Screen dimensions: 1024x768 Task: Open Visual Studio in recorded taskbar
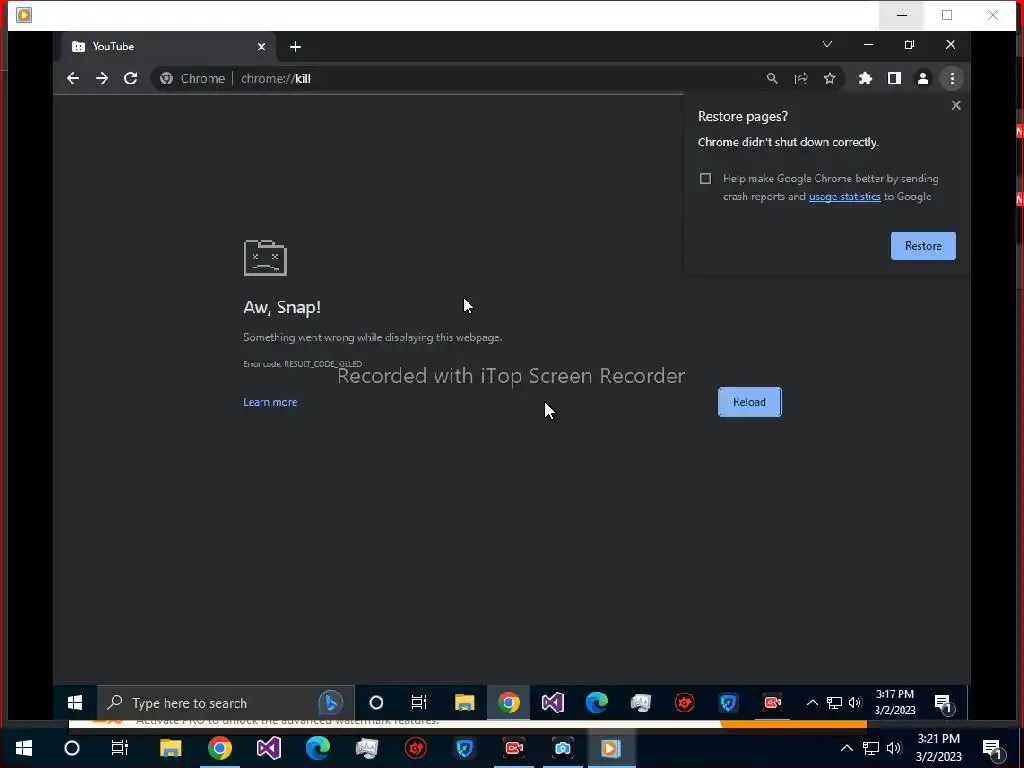coord(552,703)
